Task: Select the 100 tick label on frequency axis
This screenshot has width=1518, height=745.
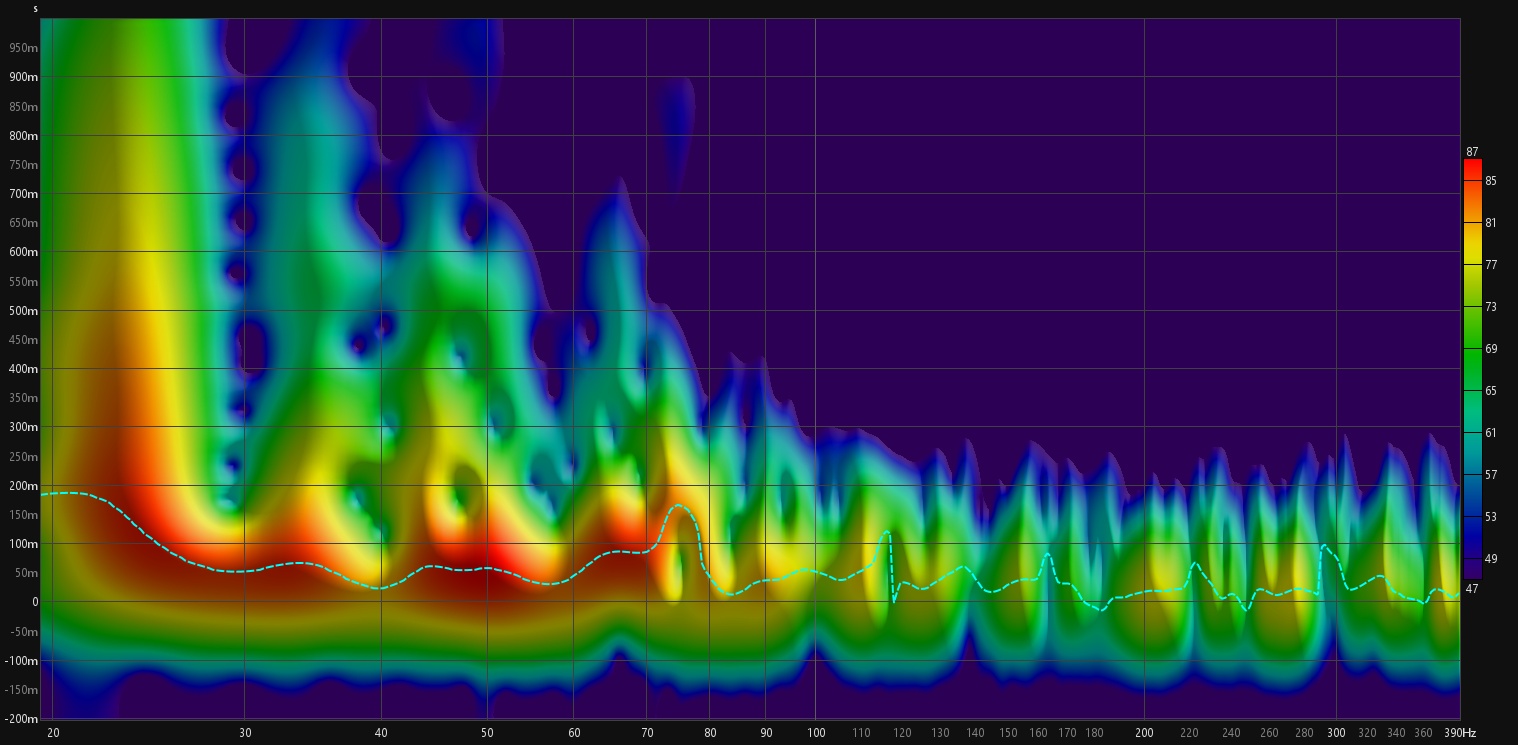Action: 815,733
